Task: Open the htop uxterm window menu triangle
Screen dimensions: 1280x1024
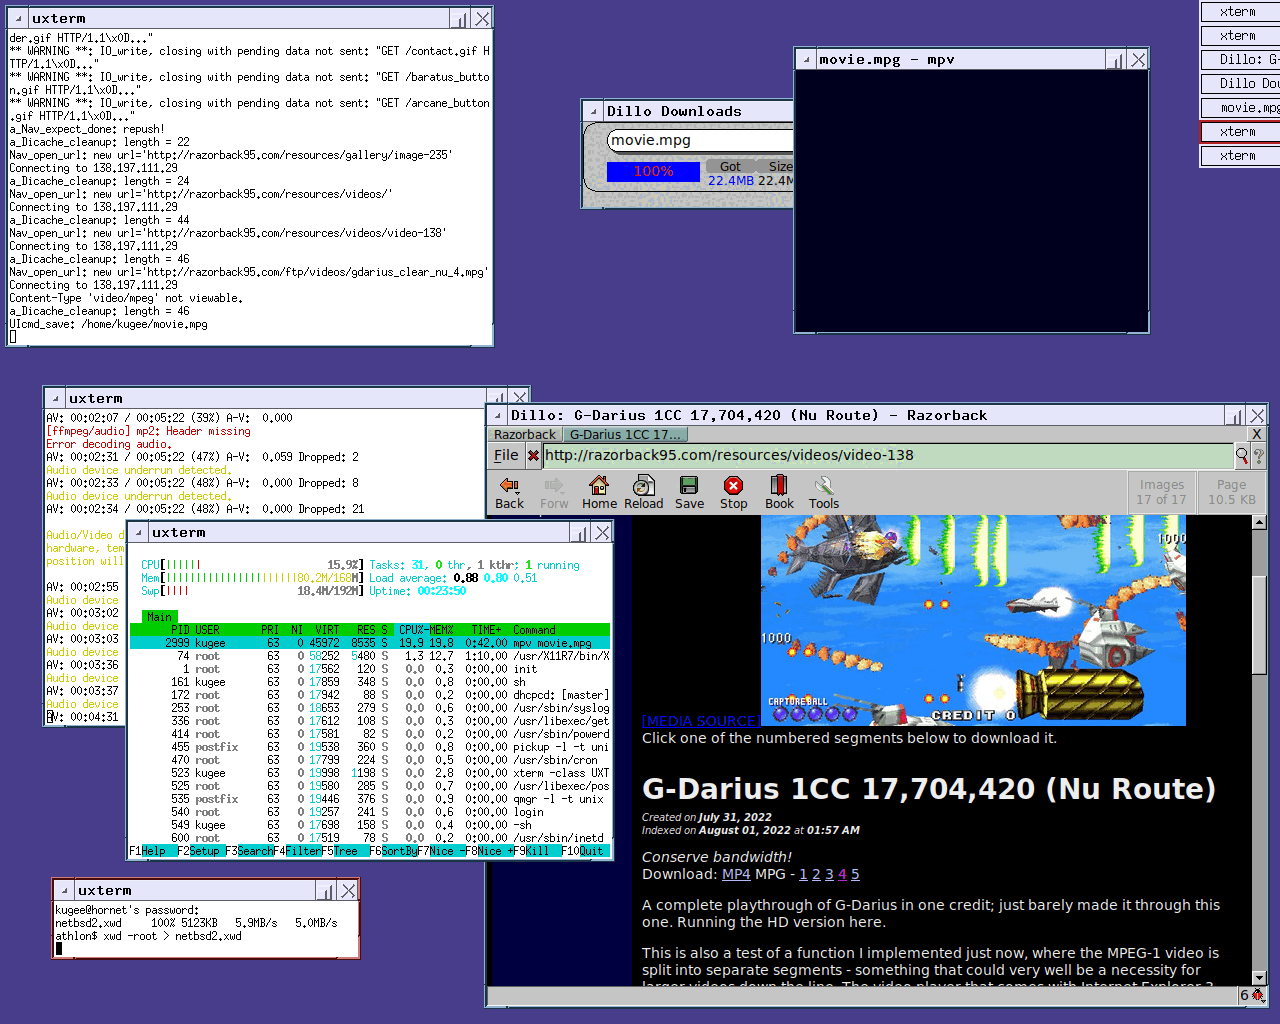Action: point(138,533)
